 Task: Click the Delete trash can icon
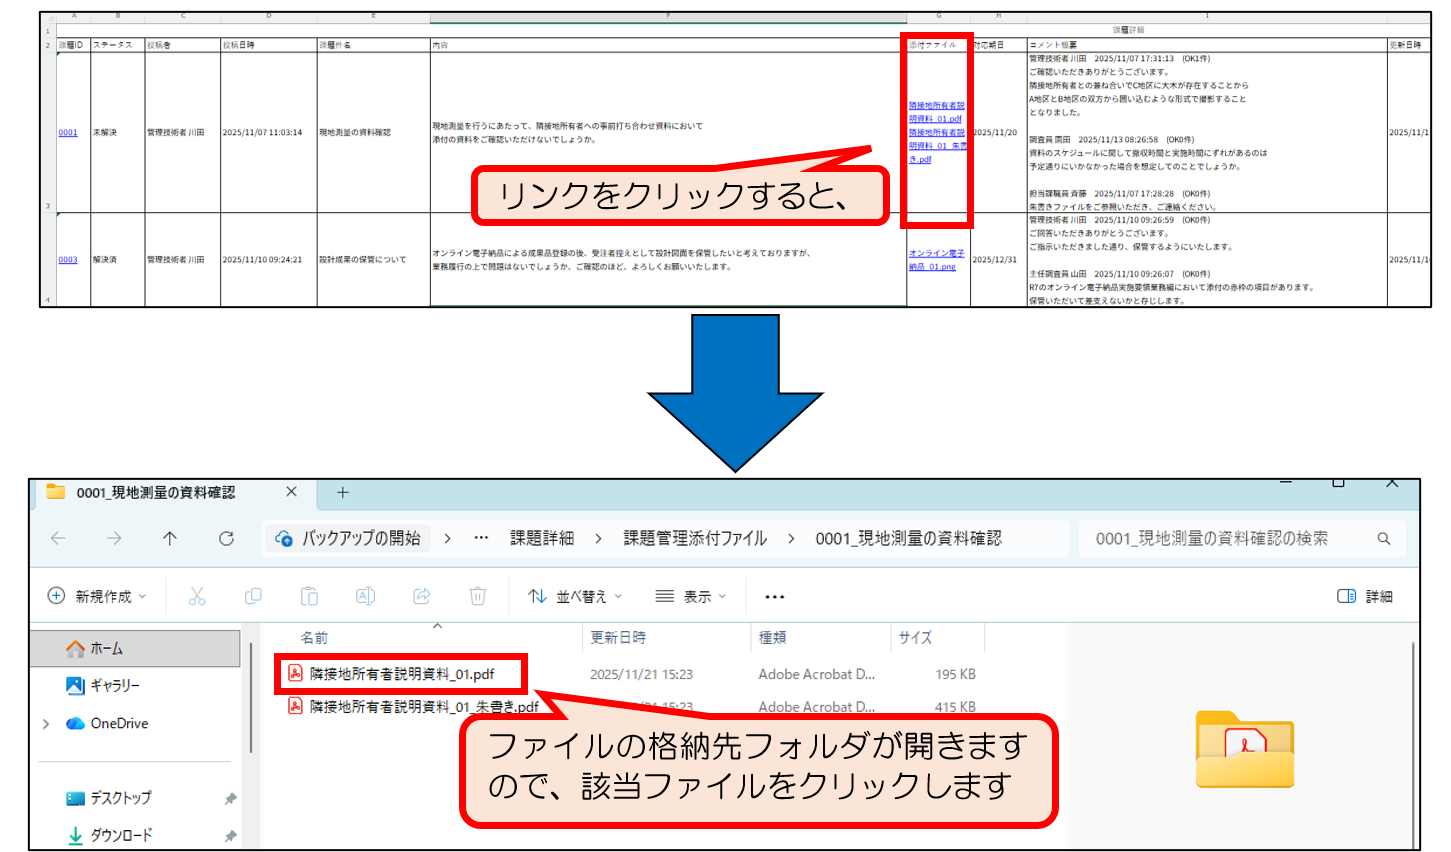[477, 596]
